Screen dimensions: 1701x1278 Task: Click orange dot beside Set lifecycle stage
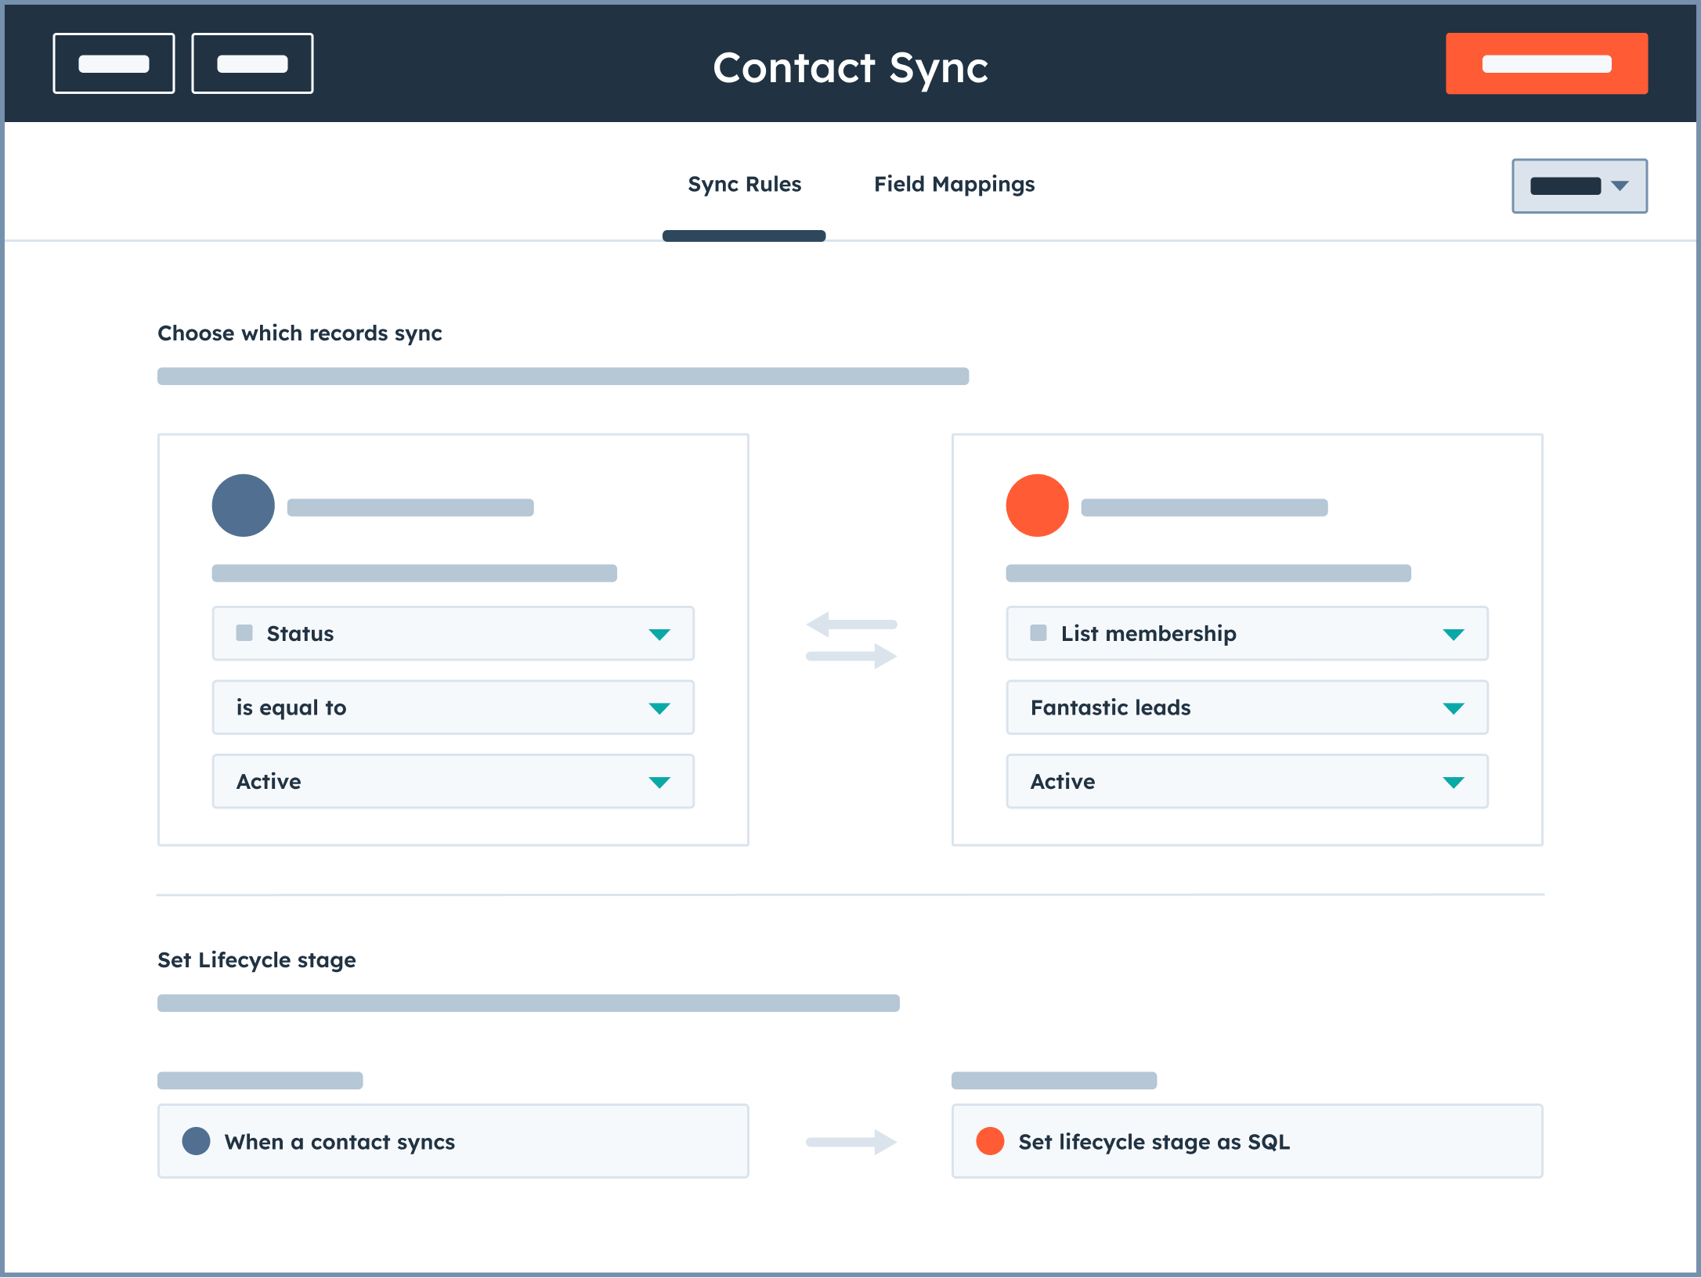(x=990, y=1141)
